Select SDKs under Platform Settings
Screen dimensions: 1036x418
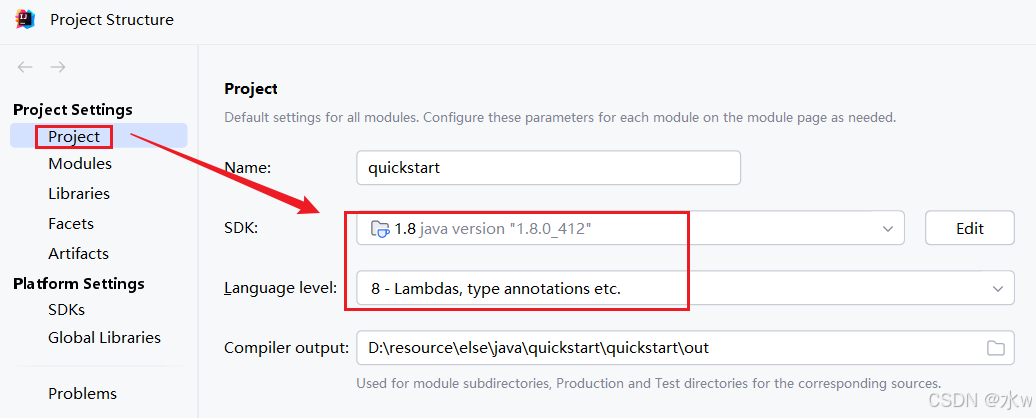(66, 310)
